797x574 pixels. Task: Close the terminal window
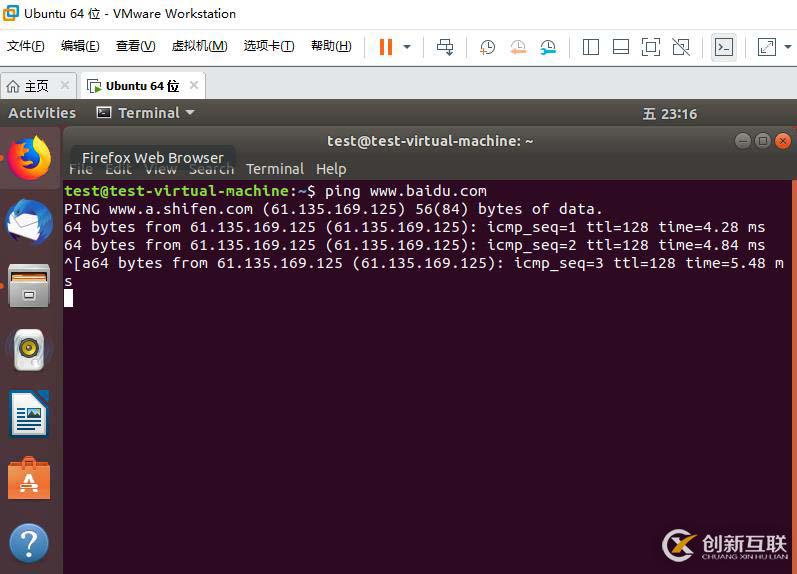point(783,141)
